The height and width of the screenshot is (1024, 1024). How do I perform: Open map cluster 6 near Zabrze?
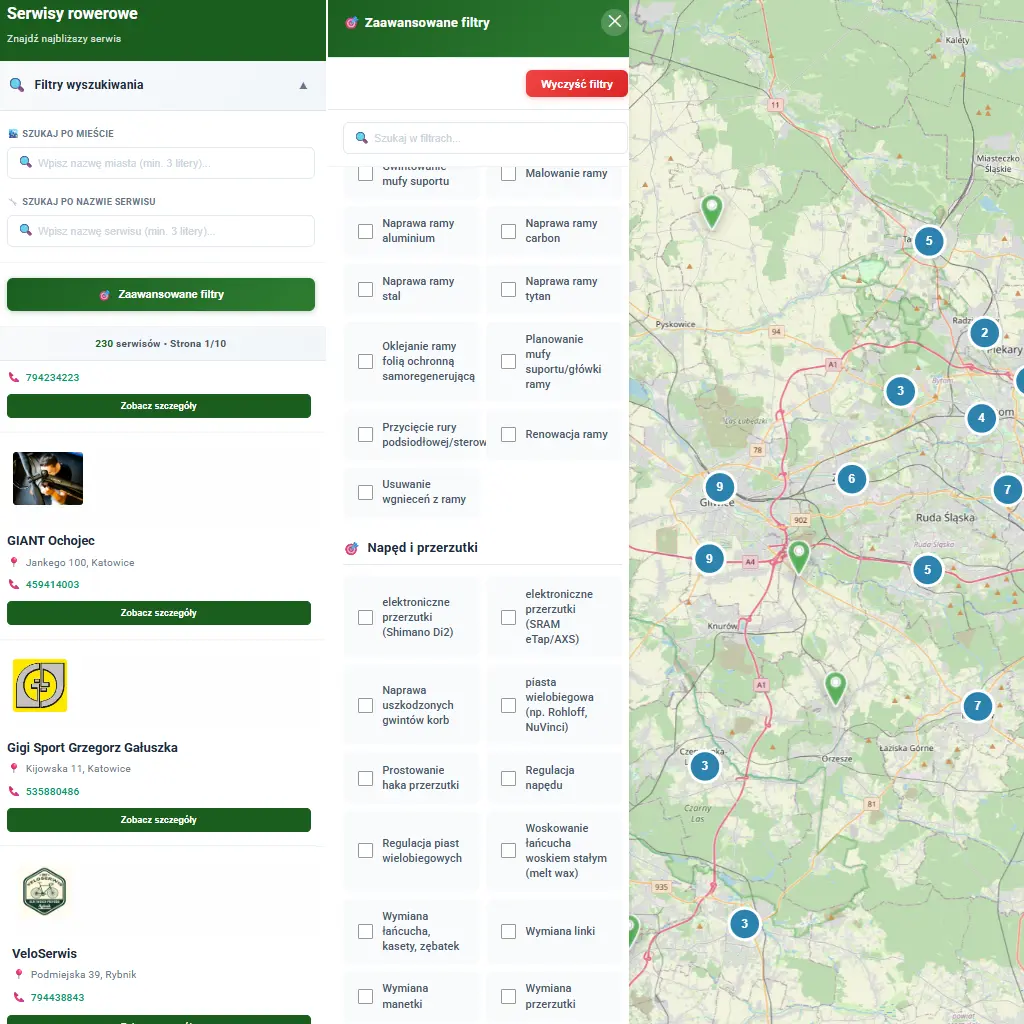click(852, 479)
